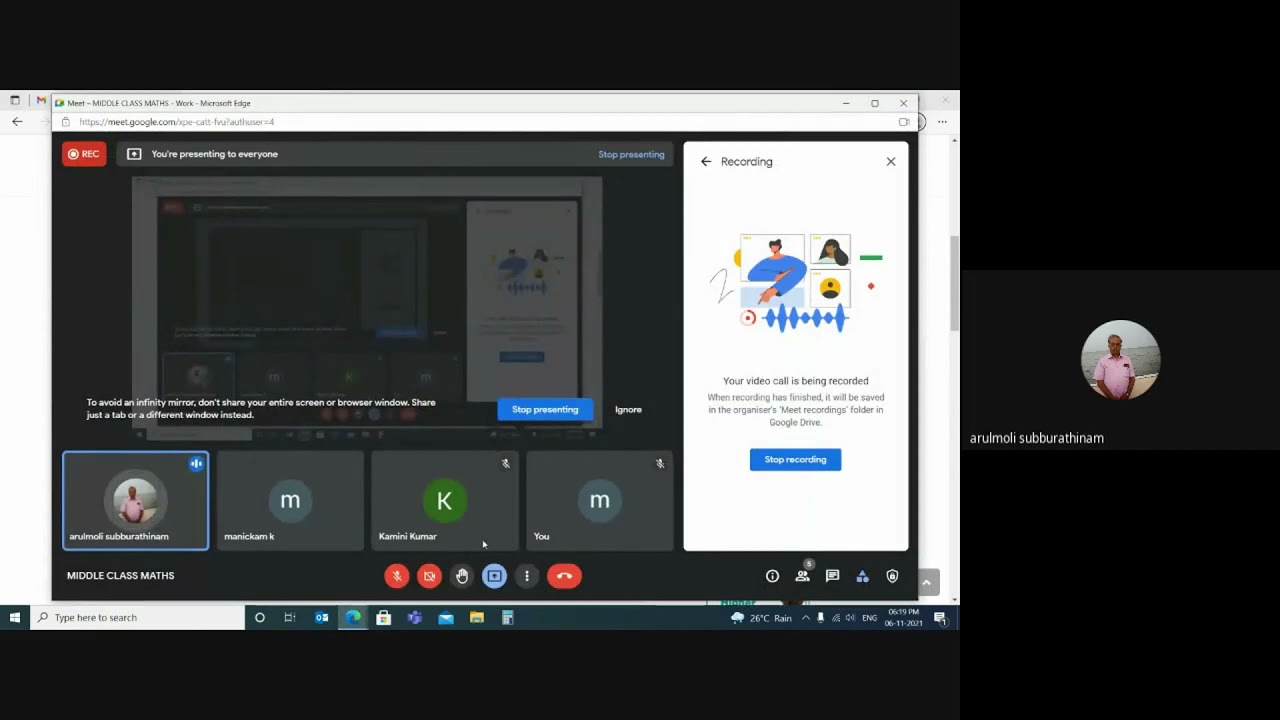Screen dimensions: 1280x720
Task: Open Cortana circle on taskbar
Action: (x=260, y=618)
